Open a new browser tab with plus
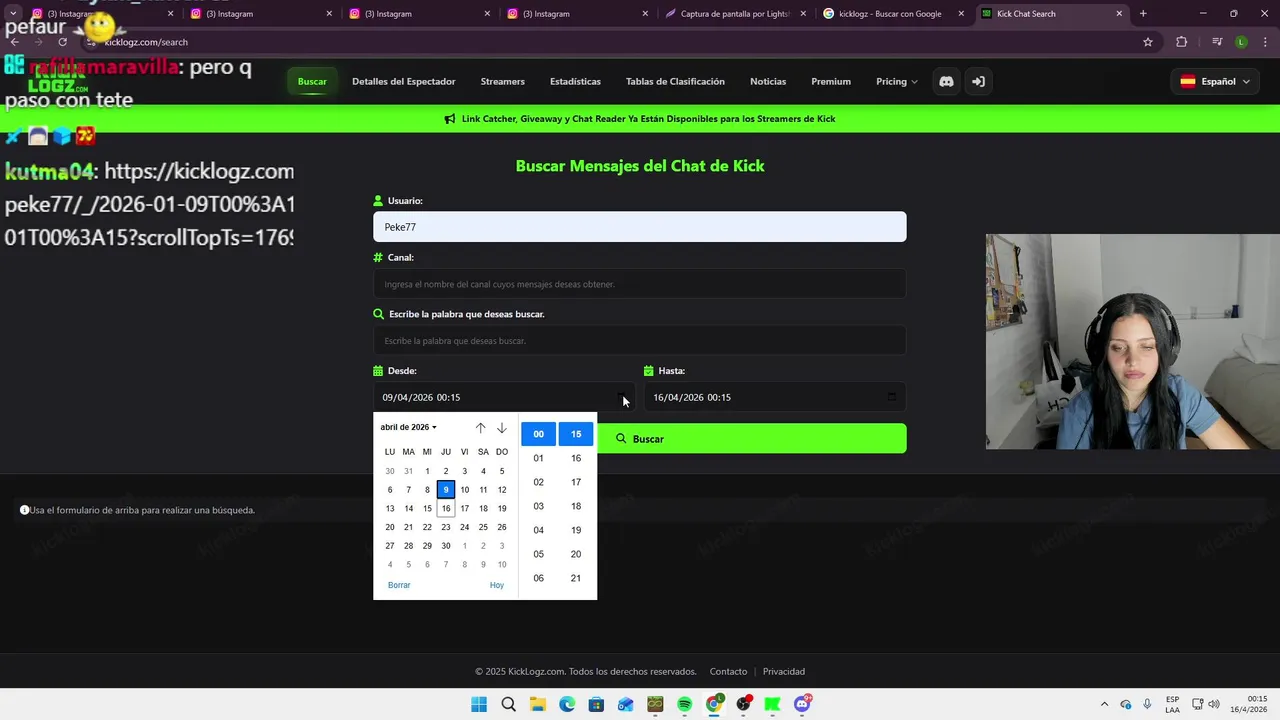 (1143, 14)
